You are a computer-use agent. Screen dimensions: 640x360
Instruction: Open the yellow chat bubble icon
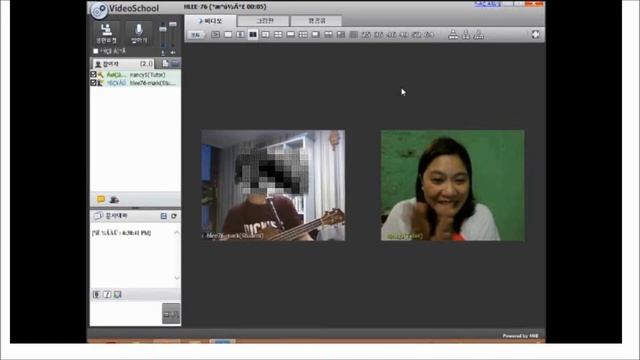coord(101,199)
